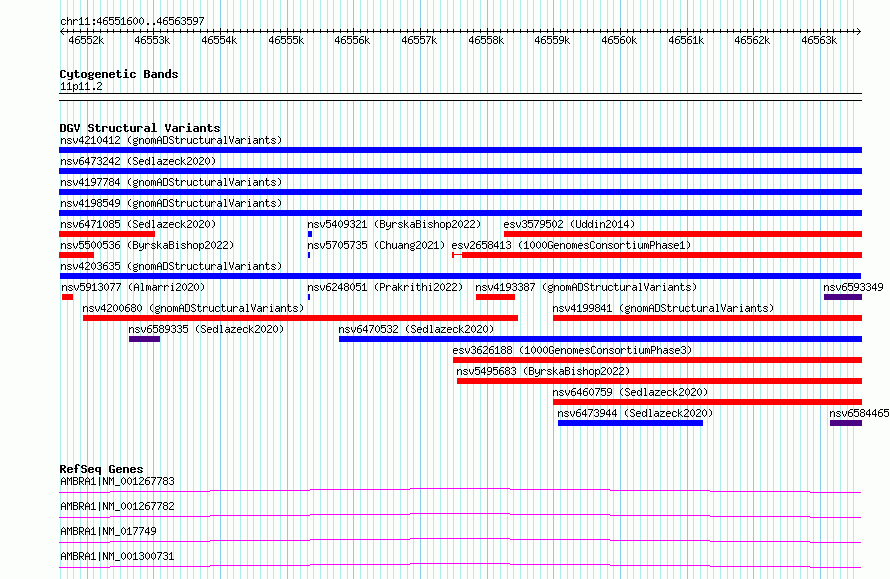Click the 46561k ruler tick label

[x=686, y=40]
